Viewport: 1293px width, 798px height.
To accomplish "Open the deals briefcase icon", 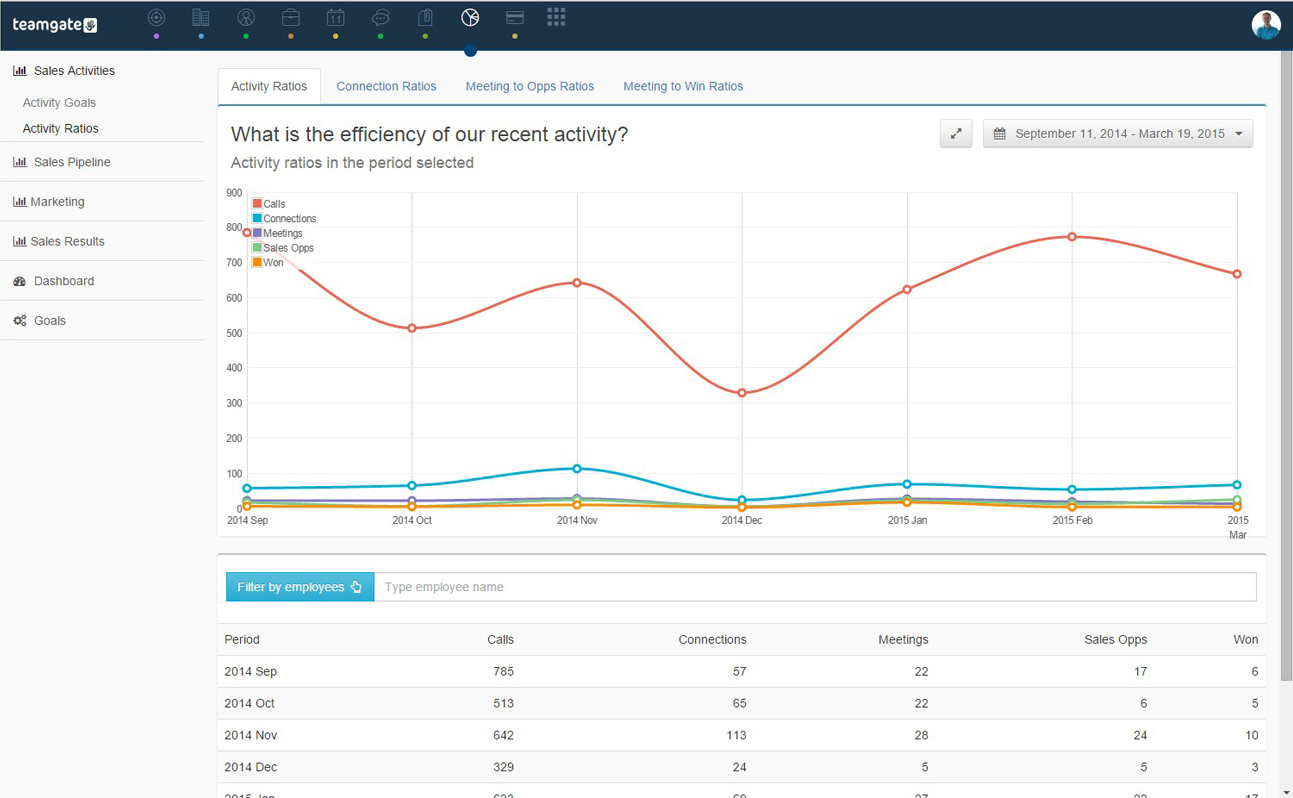I will (x=291, y=17).
